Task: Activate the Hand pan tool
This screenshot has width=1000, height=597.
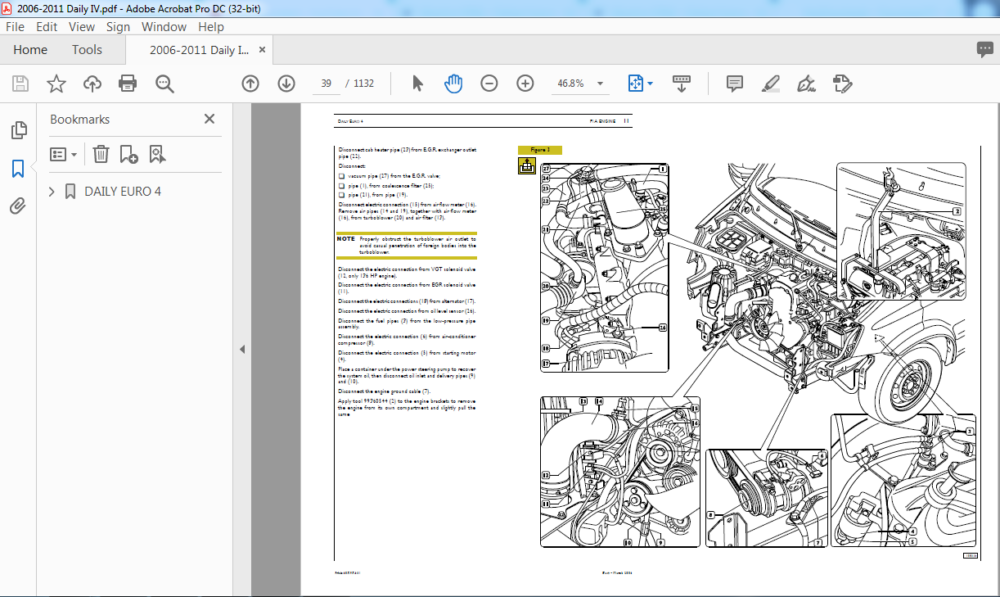Action: [453, 84]
